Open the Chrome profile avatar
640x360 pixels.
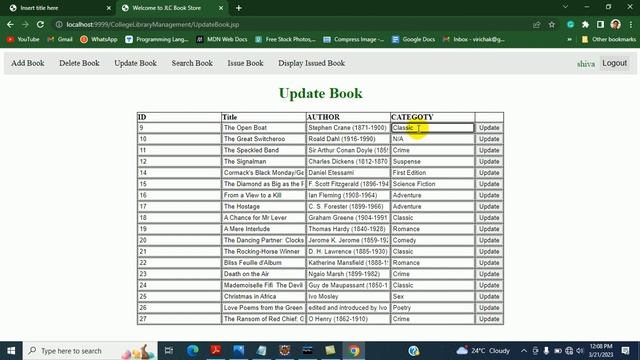click(616, 24)
